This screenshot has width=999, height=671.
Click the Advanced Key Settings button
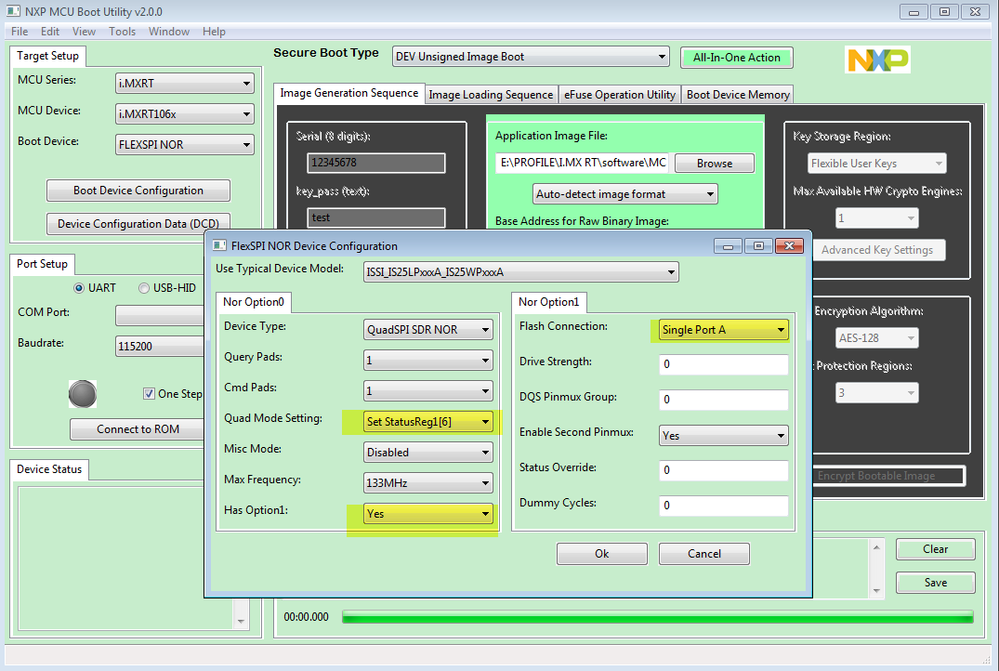(877, 250)
